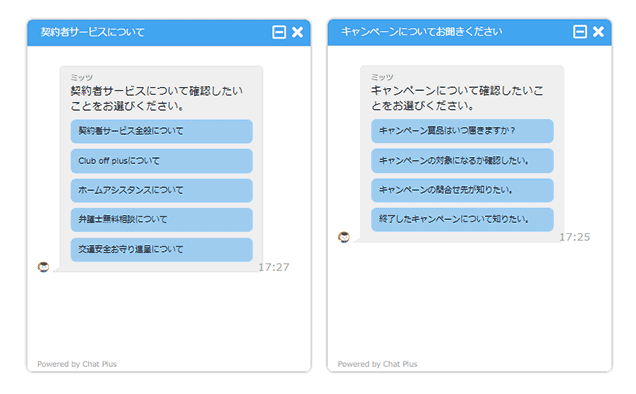
Task: Click message text 契約者サービスについて確認したいことをお選びください
Action: 157,98
